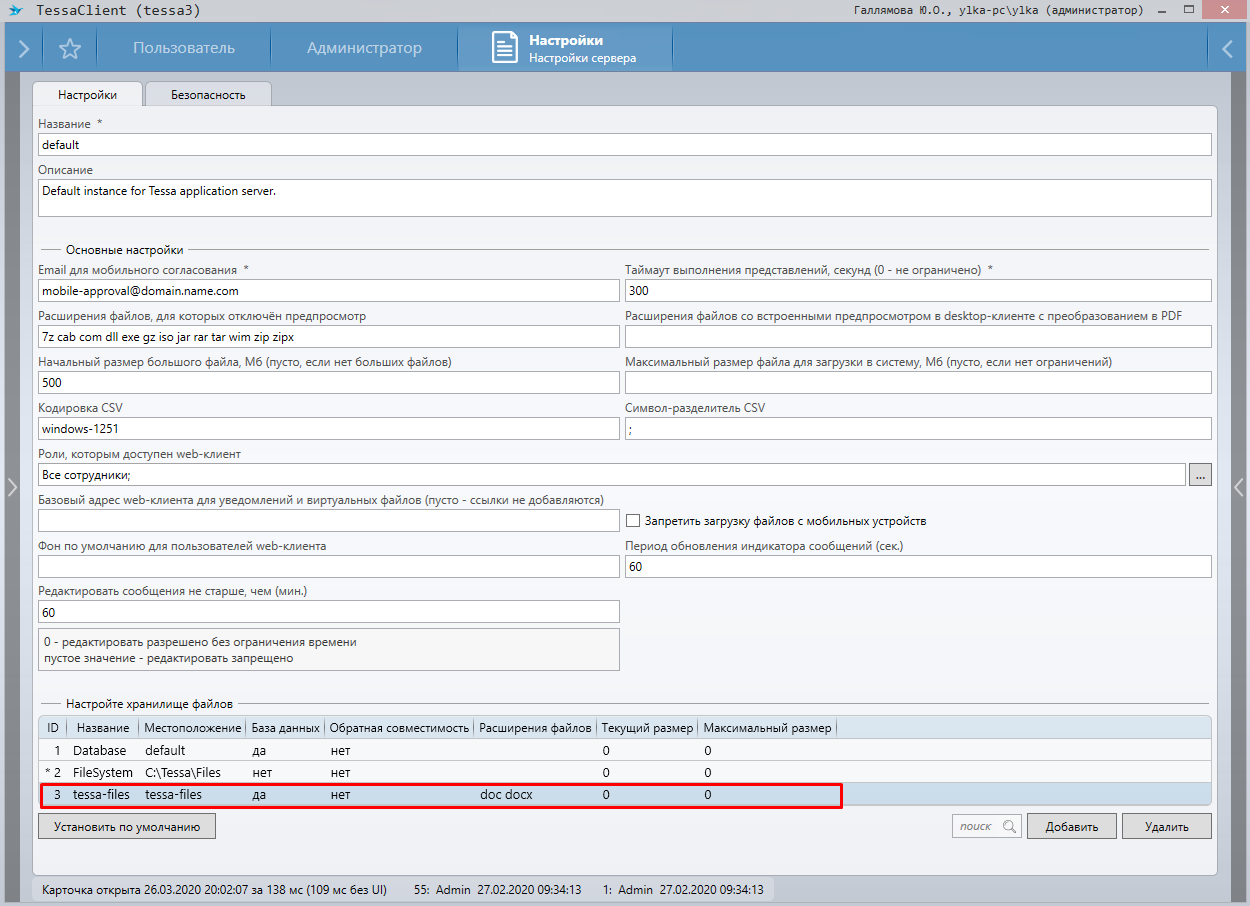Click the server settings document icon
Screen dimensions: 1250x906
click(x=505, y=48)
